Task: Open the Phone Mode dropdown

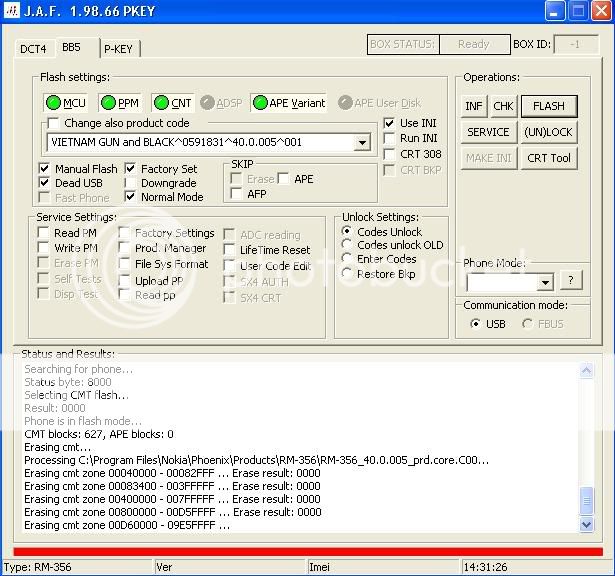Action: click(x=544, y=283)
